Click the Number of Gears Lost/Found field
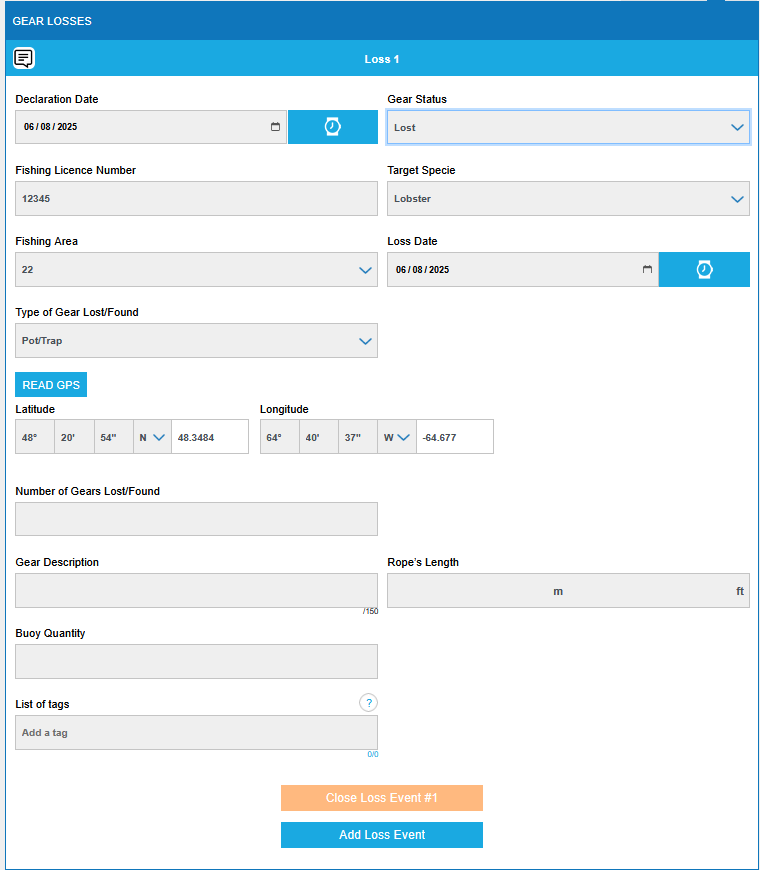The width and height of the screenshot is (760, 870). coord(196,519)
